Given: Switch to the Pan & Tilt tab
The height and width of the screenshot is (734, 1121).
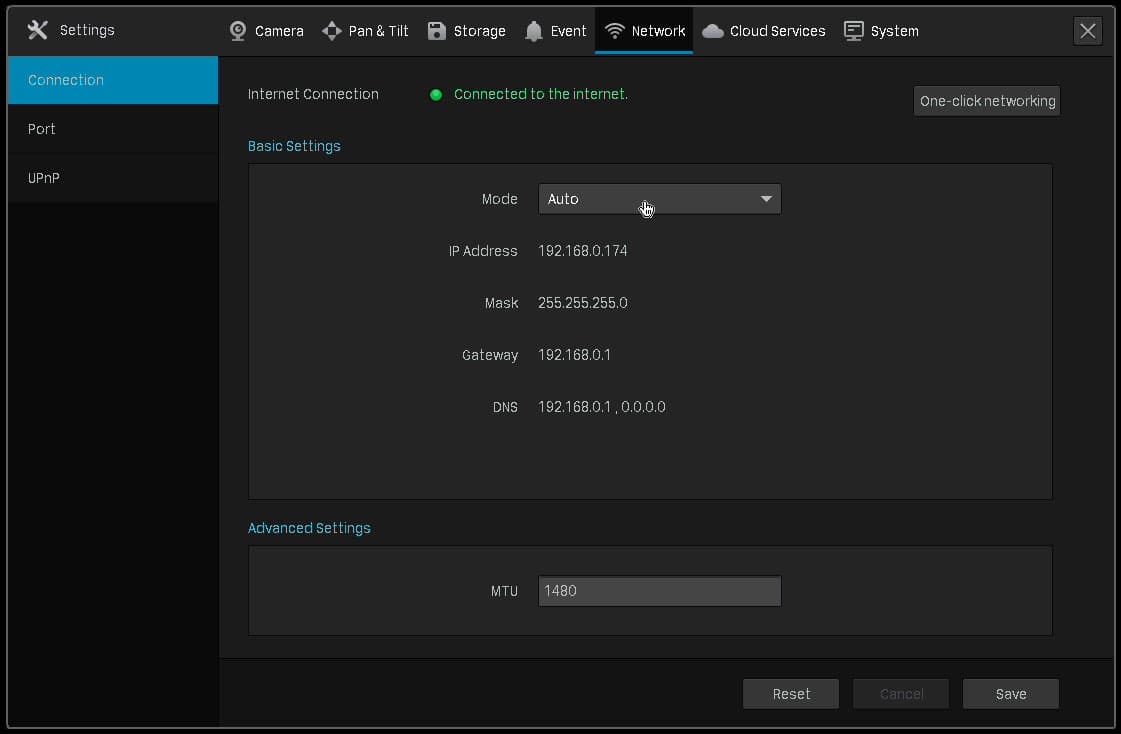Looking at the screenshot, I should [x=365, y=31].
